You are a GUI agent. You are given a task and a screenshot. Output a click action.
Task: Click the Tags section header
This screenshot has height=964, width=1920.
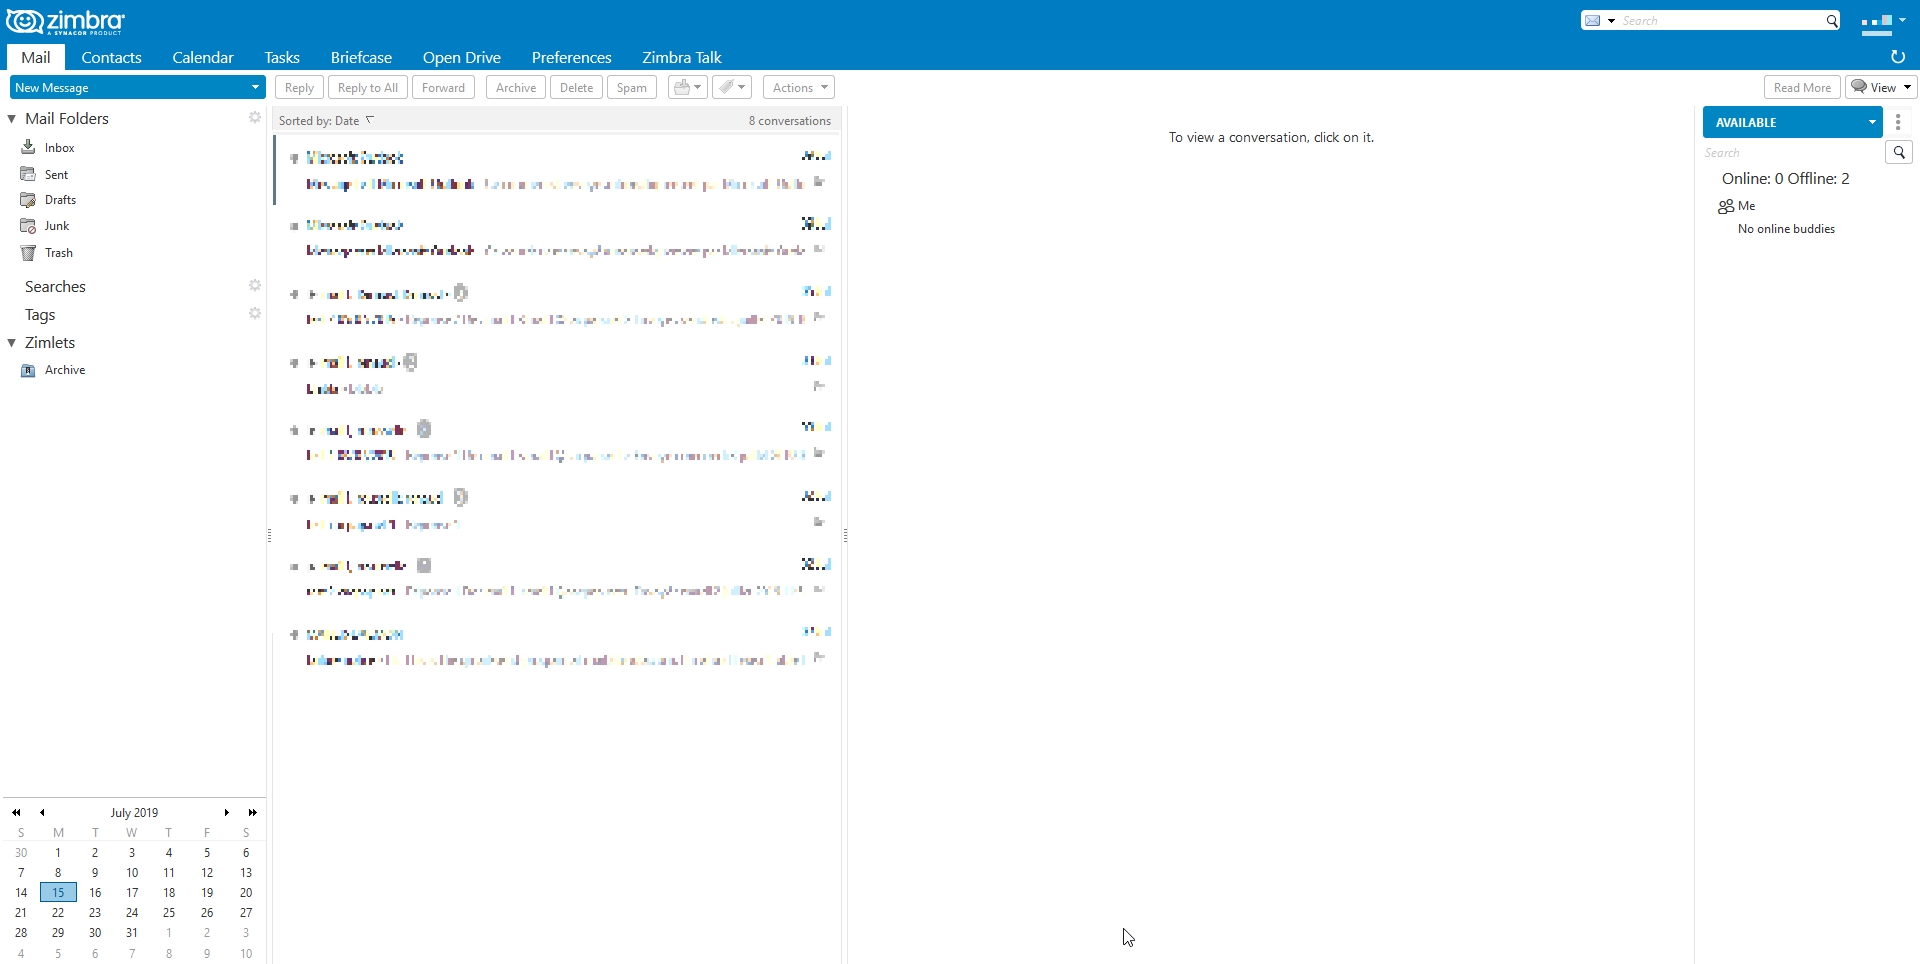click(x=40, y=315)
